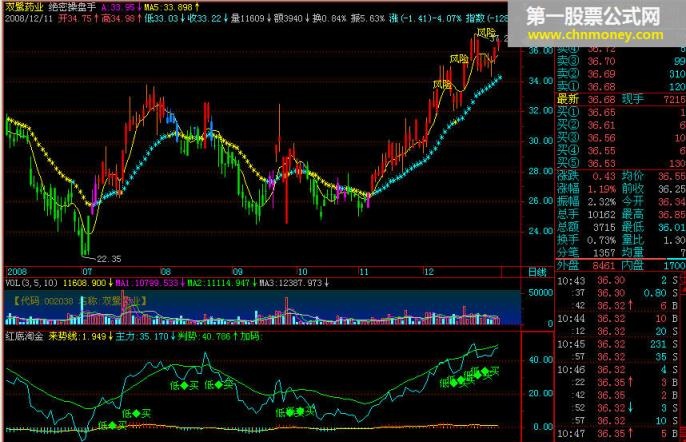Viewport: 686px width, 442px height.
Task: Click the 振5.63% amplitude readout
Action: 368,18
